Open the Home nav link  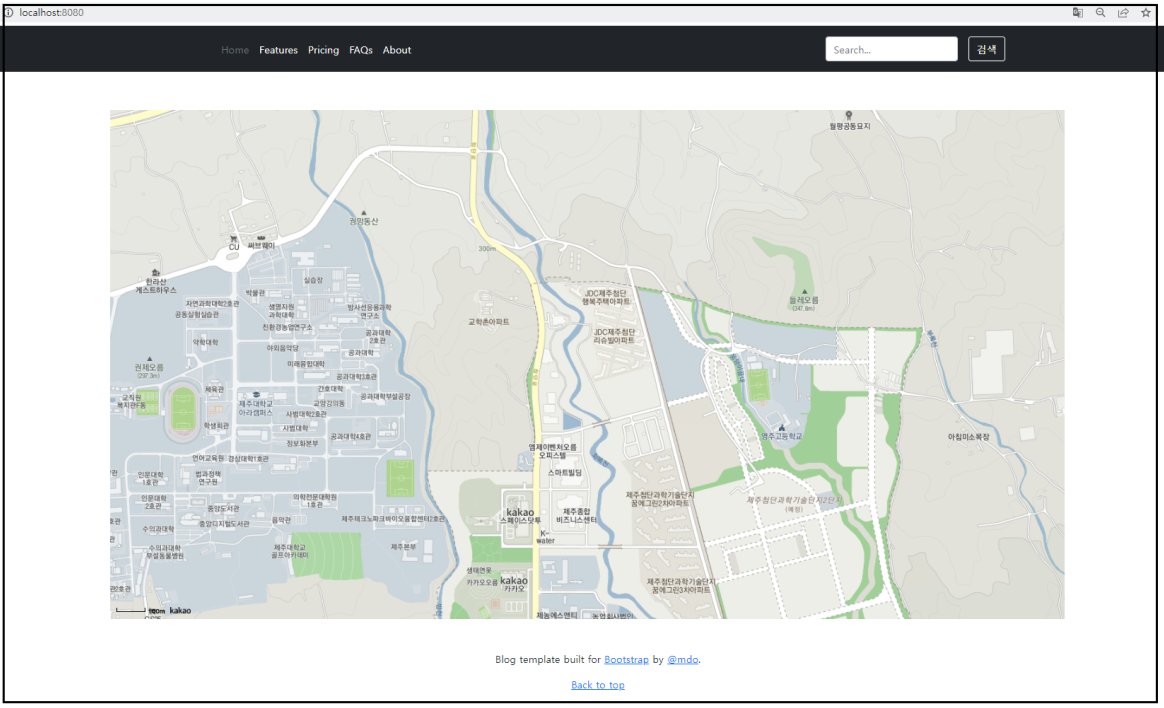(x=235, y=50)
